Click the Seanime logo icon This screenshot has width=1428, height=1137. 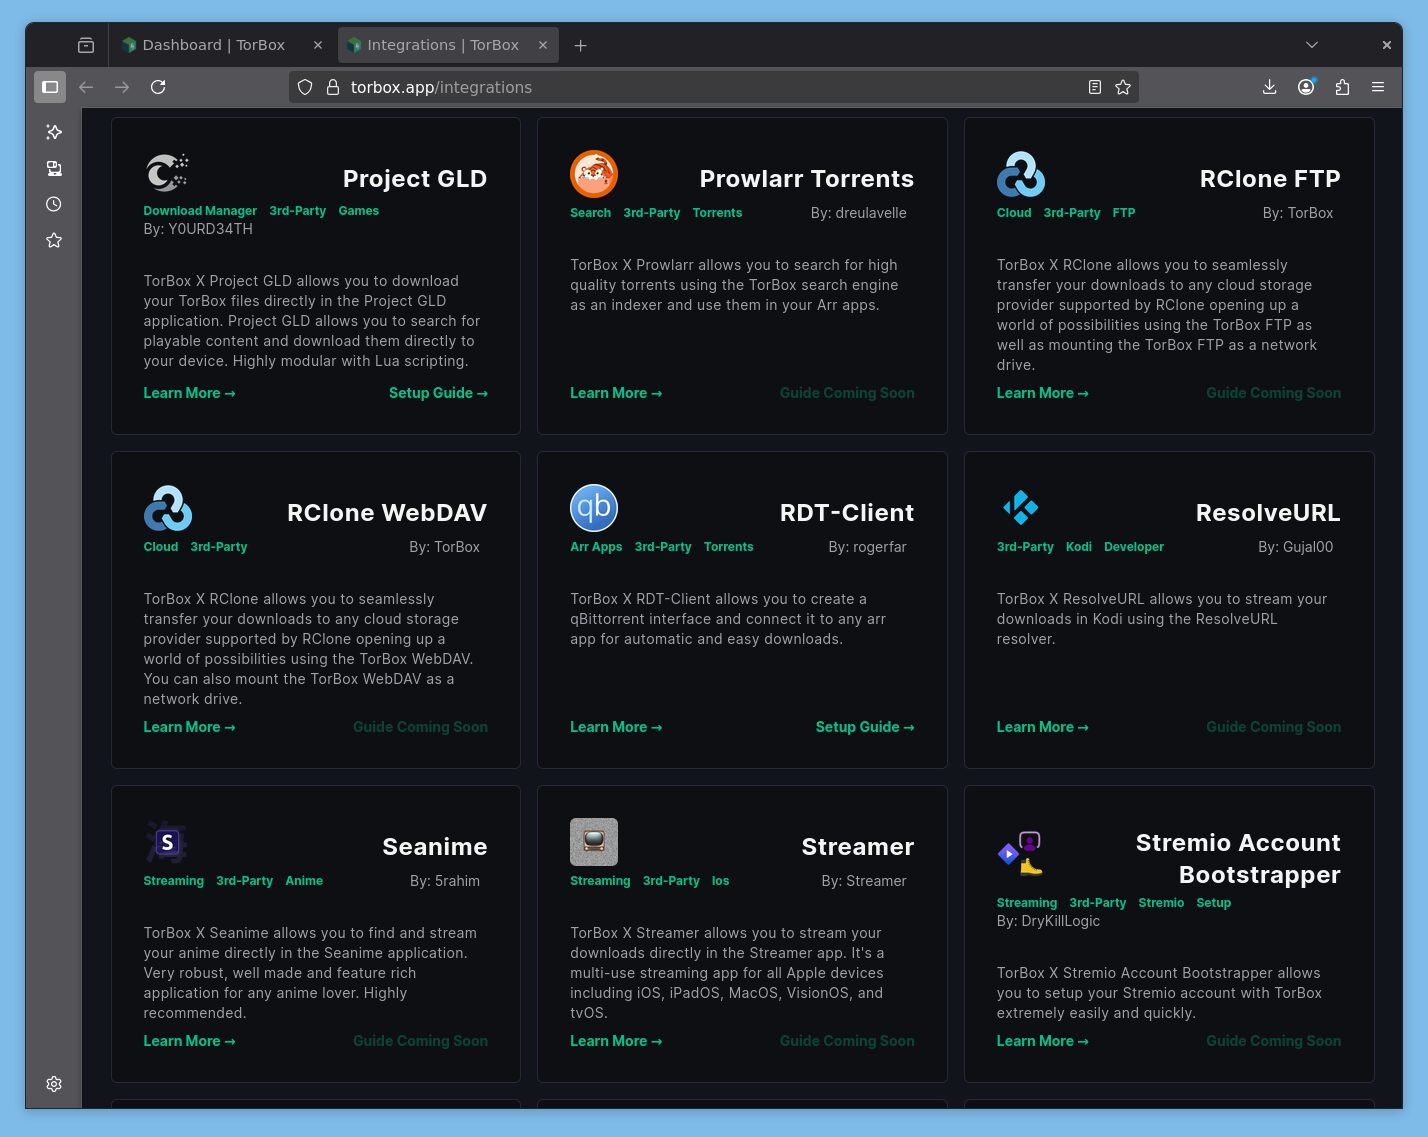pyautogui.click(x=167, y=842)
